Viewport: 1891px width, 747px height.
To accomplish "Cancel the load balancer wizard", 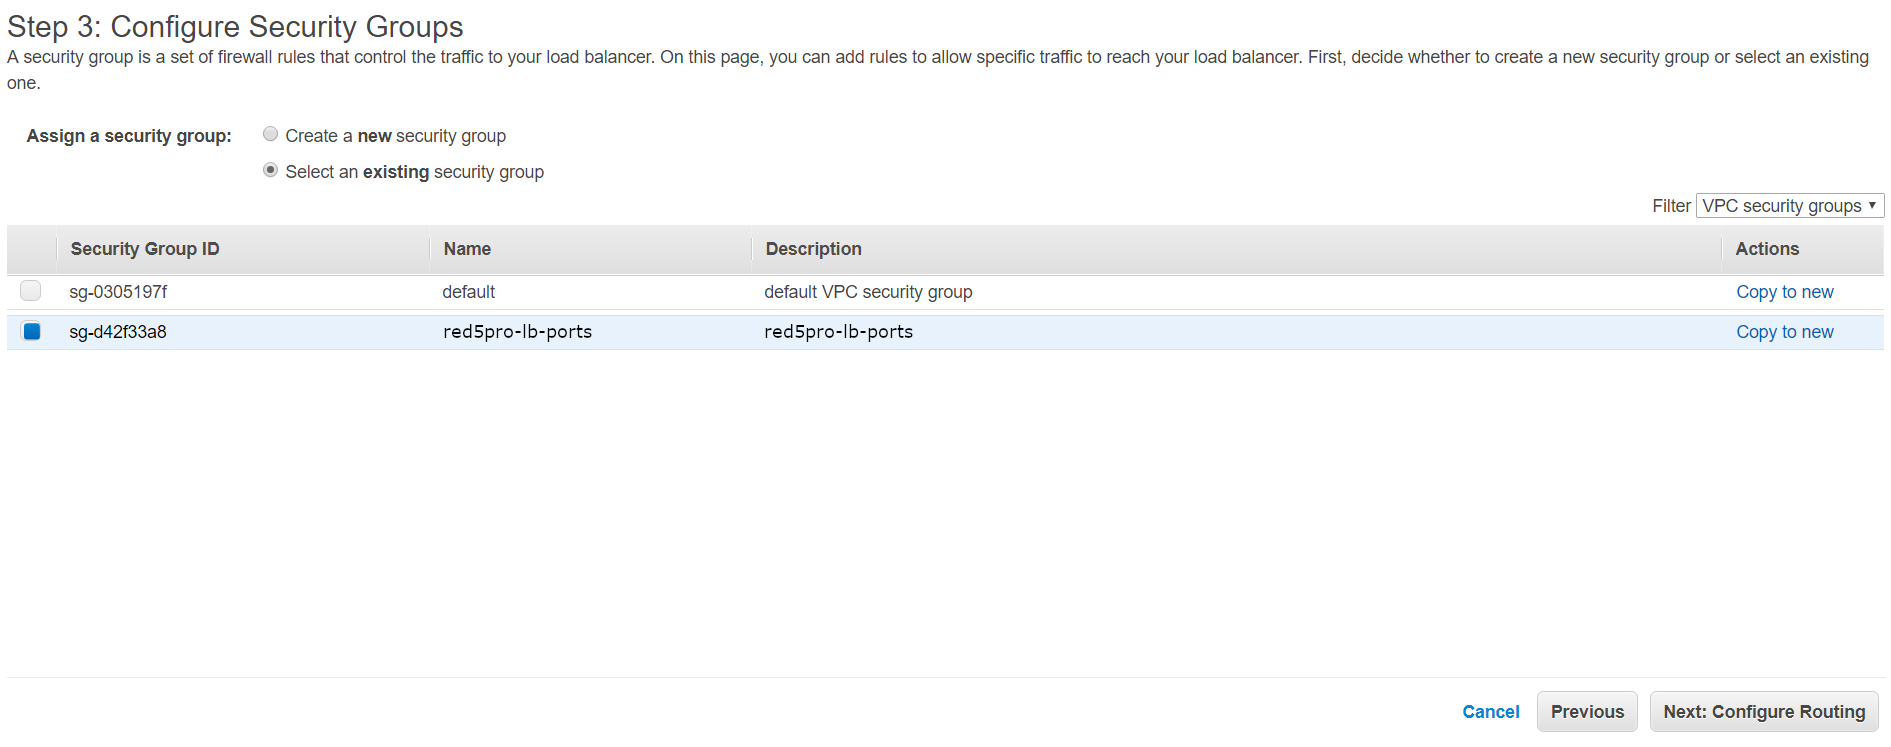I will (1490, 712).
